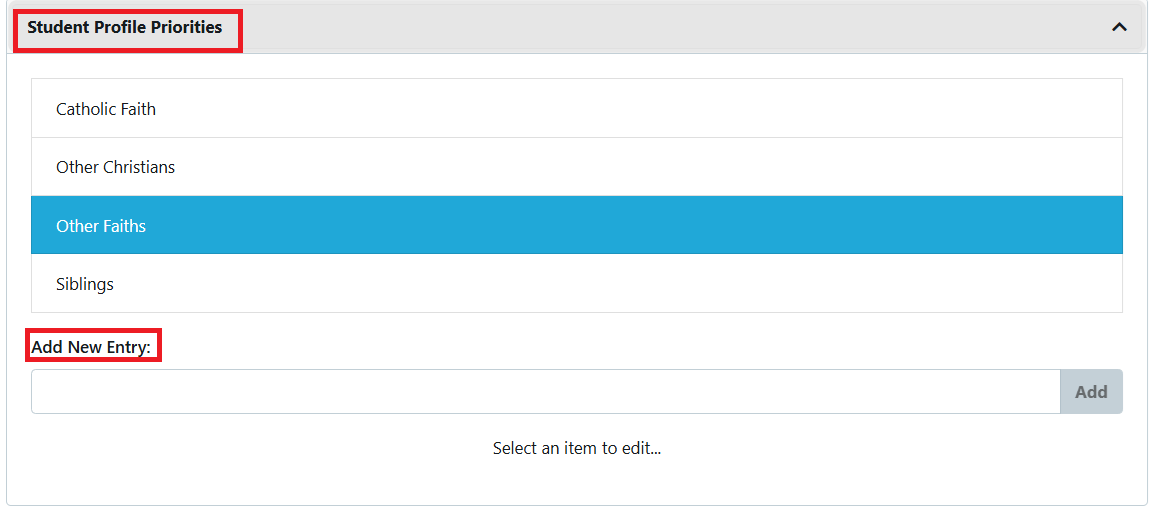This screenshot has height=508, width=1152.
Task: Click the Catholic Faith row at the list top
Action: pos(576,109)
